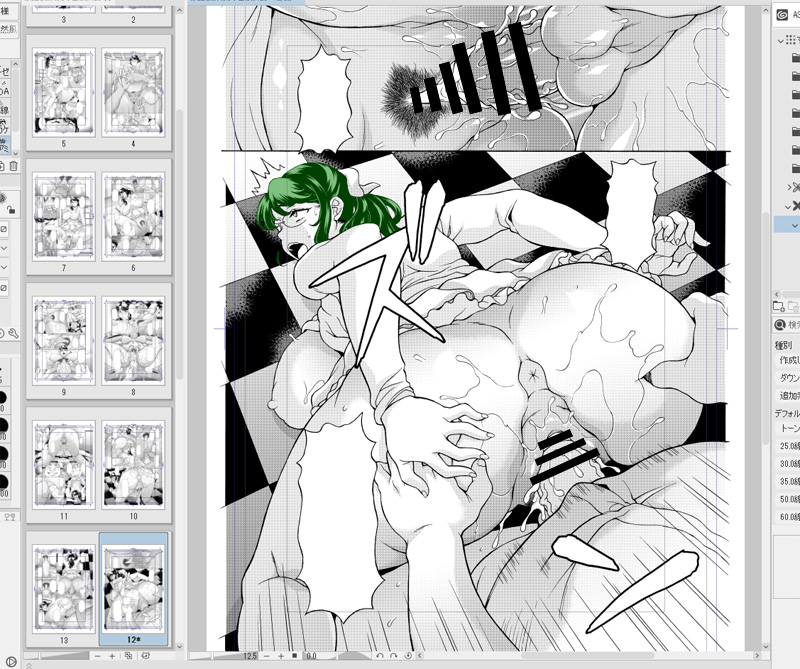Reset canvas rotation icon
The image size is (800, 669).
click(408, 656)
